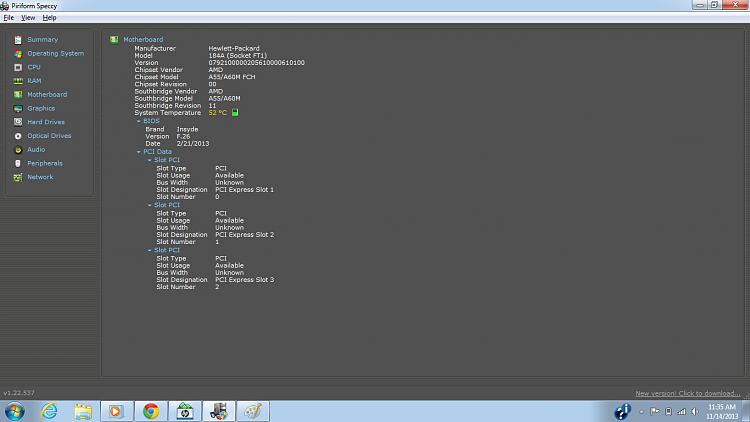Open the Windows Start menu orb
The height and width of the screenshot is (422, 750).
tap(14, 411)
